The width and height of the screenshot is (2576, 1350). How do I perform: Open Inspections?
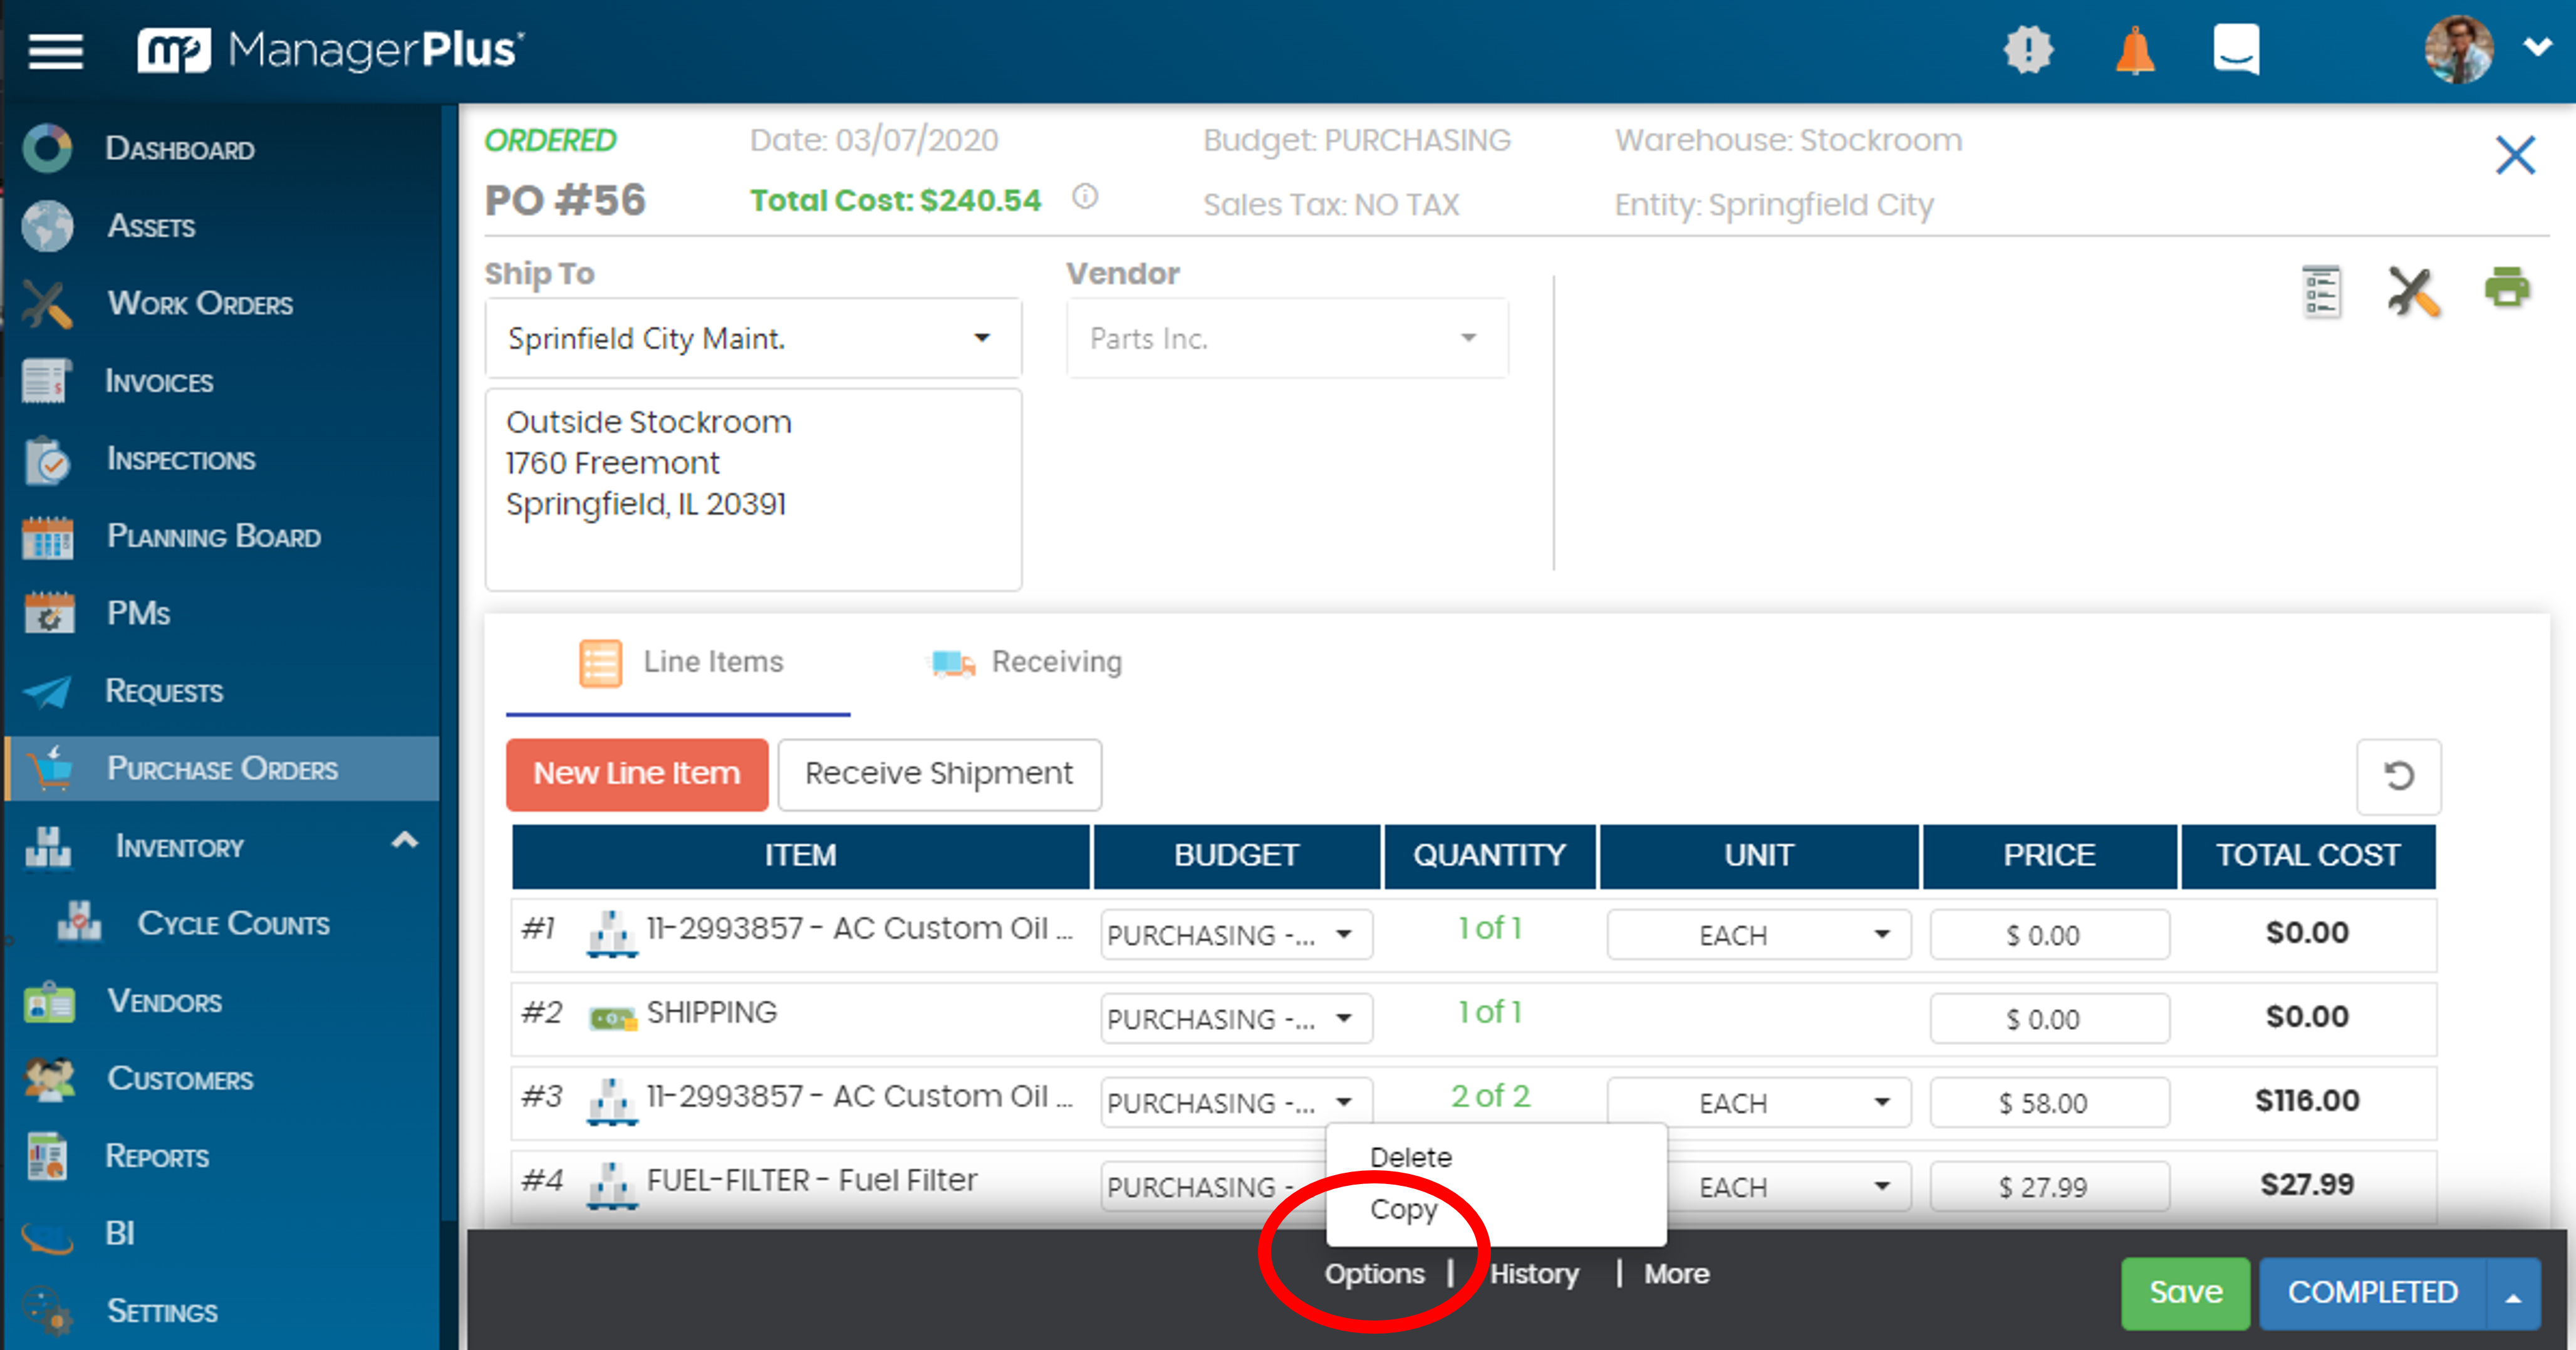click(181, 459)
